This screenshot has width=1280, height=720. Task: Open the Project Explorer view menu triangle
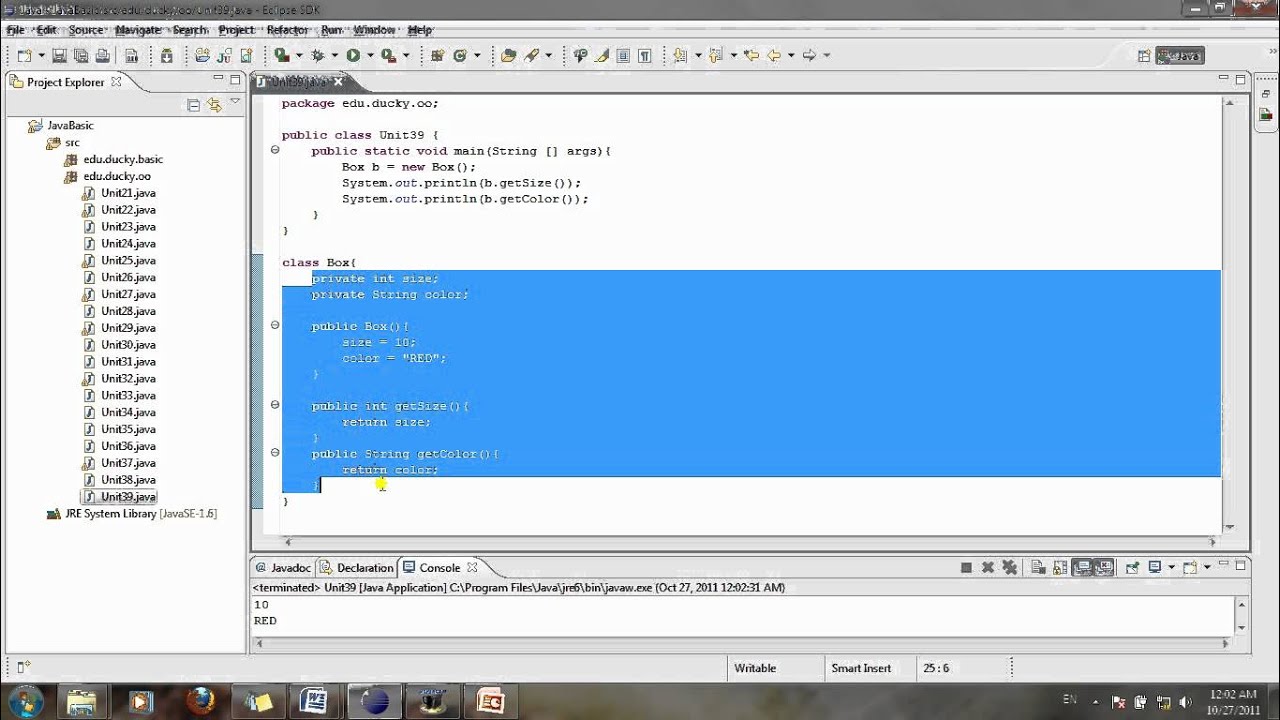[235, 102]
